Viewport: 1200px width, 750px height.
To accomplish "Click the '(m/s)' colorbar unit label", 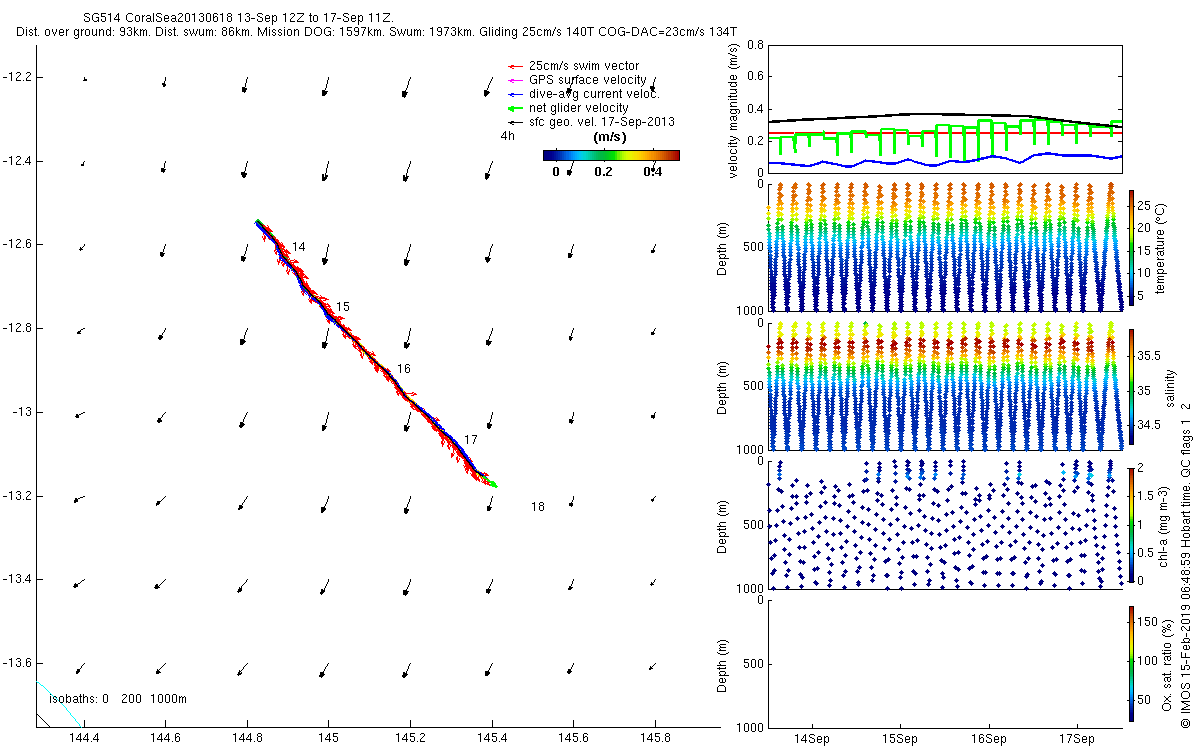I will point(610,137).
